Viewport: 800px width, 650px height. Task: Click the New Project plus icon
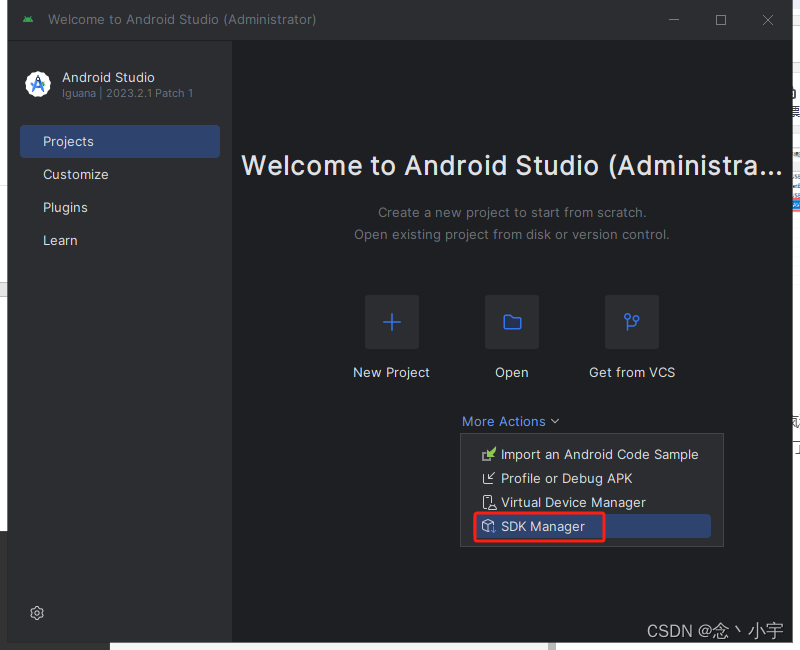click(392, 322)
